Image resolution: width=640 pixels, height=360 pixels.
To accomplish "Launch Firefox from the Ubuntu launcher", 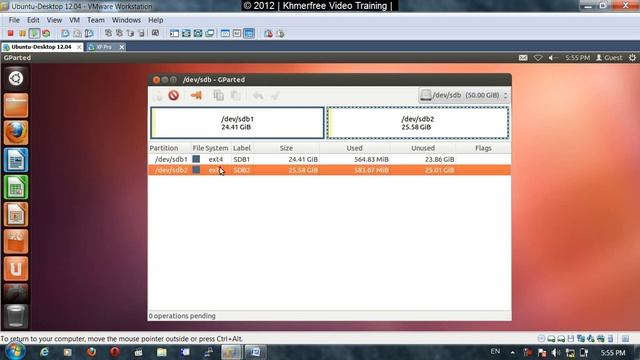I will pos(16,133).
